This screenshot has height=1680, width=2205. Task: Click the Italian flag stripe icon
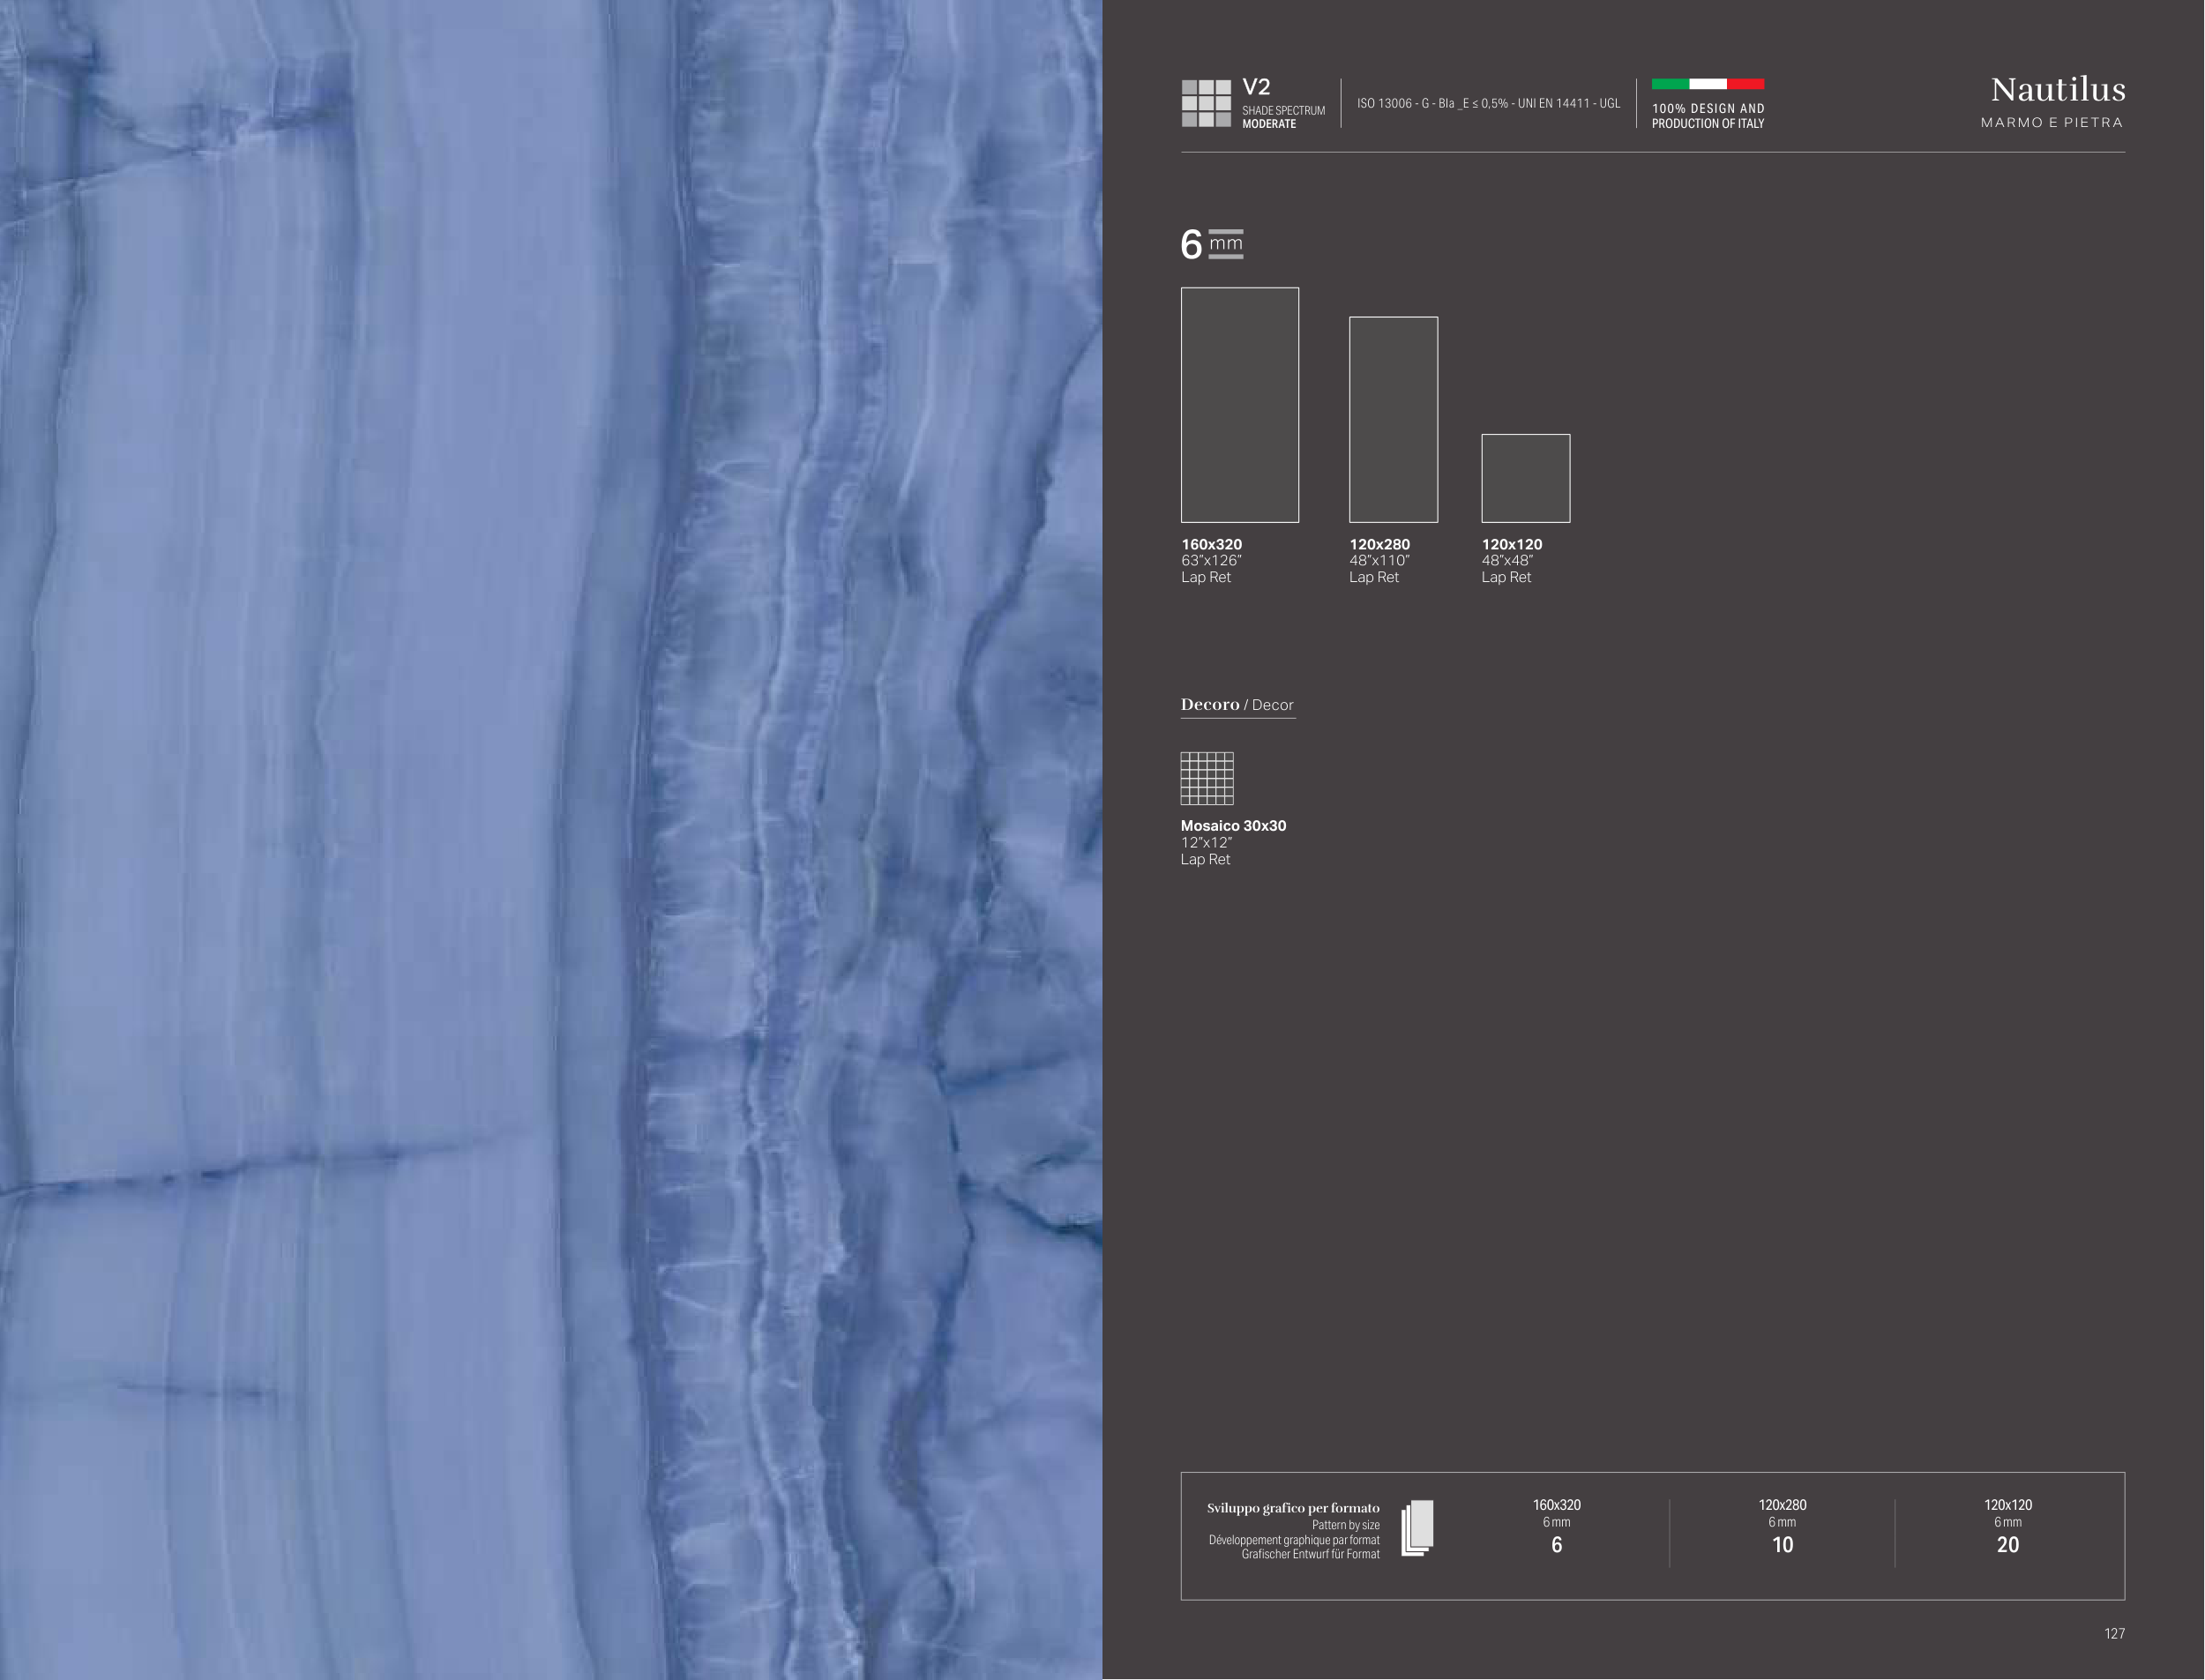click(1707, 84)
